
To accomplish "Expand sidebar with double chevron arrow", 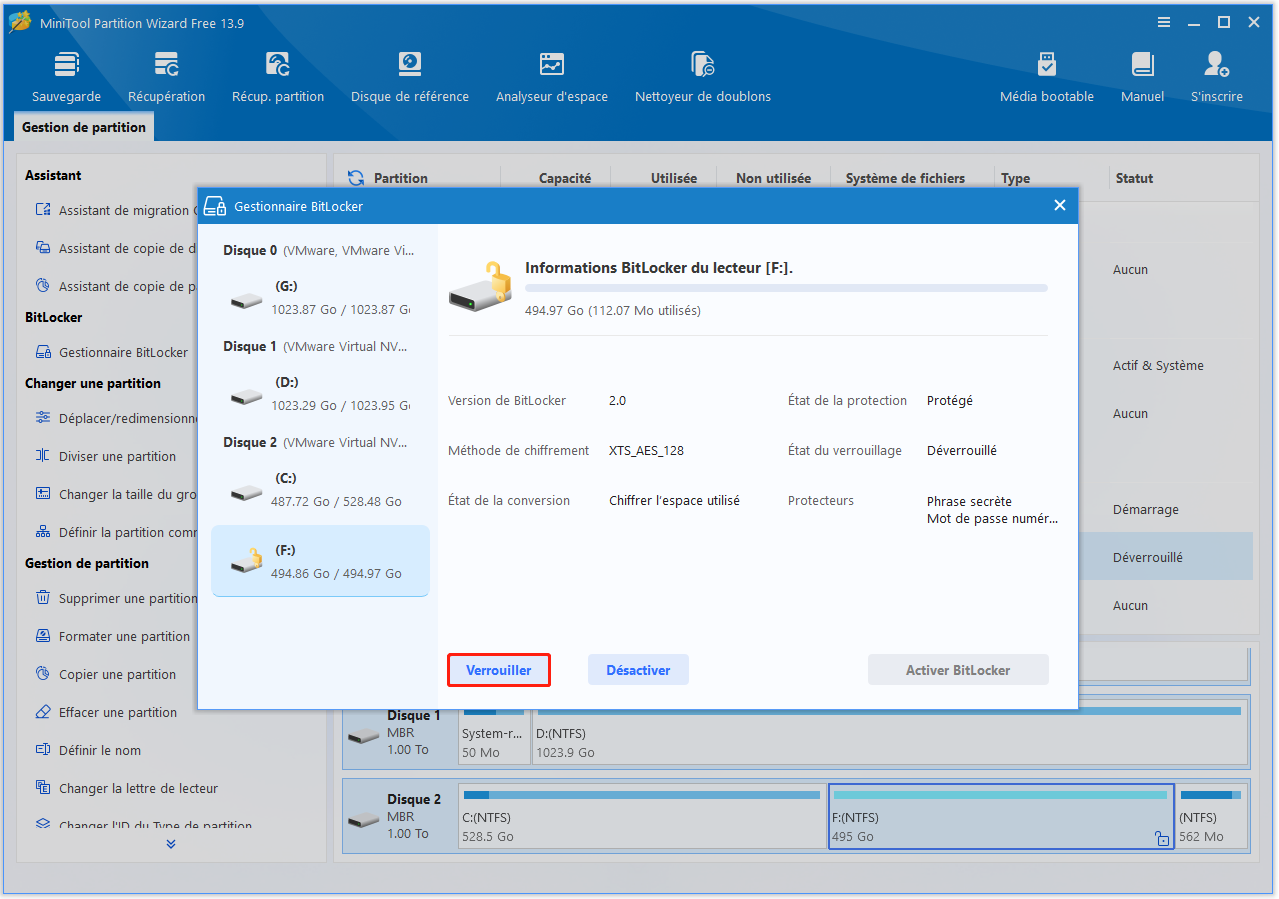I will click(171, 844).
